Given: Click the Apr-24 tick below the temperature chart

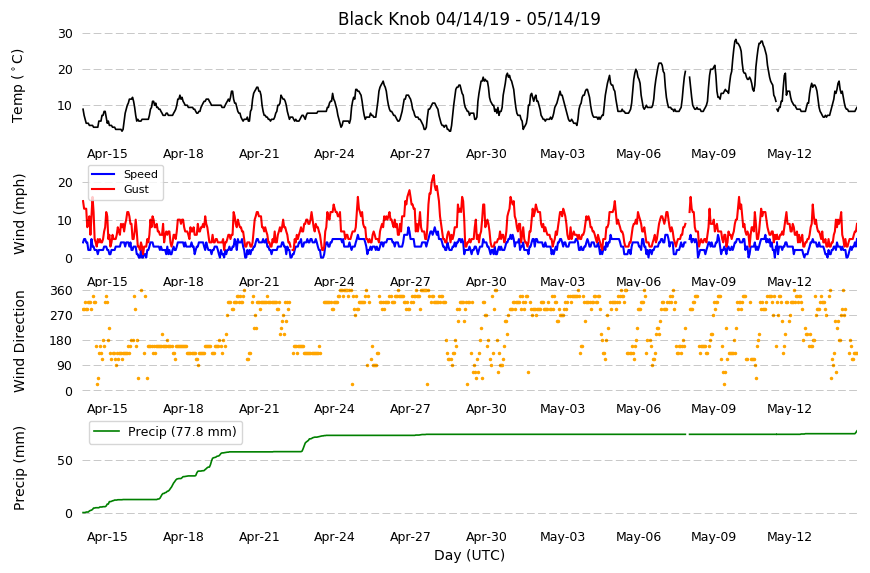Looking at the screenshot, I should click(334, 154).
